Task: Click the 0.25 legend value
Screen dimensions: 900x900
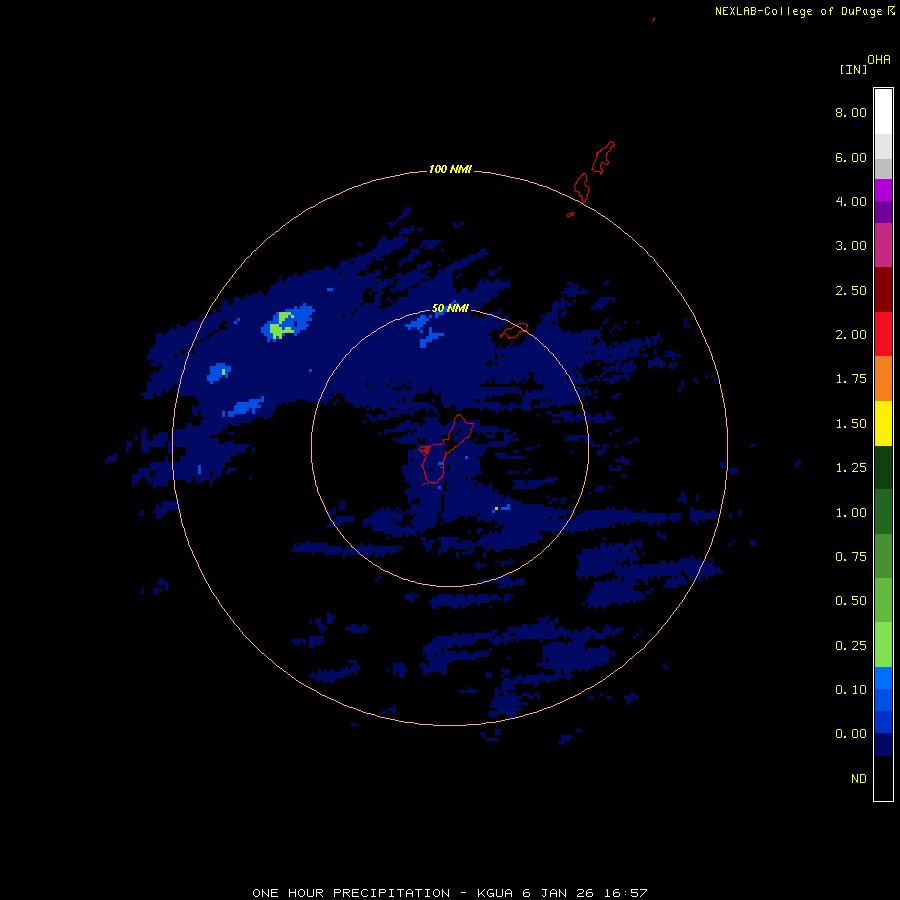Action: 851,646
